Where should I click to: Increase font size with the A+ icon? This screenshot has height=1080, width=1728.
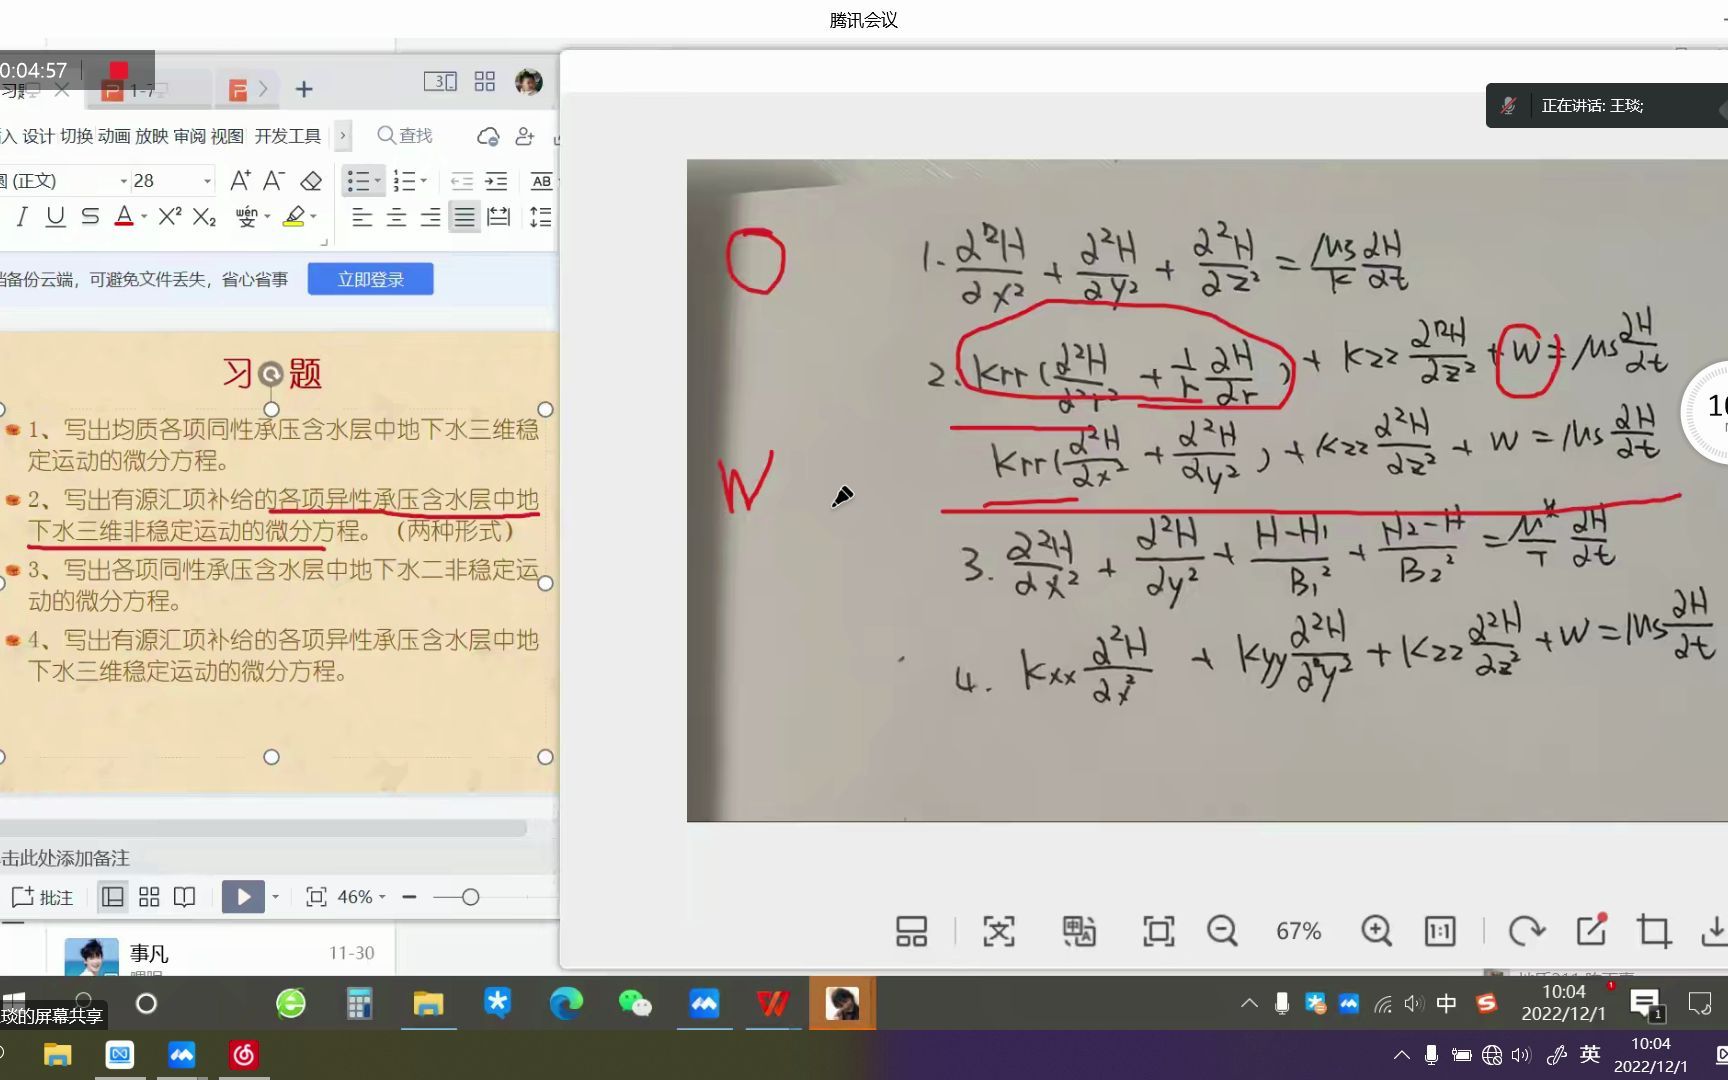pos(240,181)
